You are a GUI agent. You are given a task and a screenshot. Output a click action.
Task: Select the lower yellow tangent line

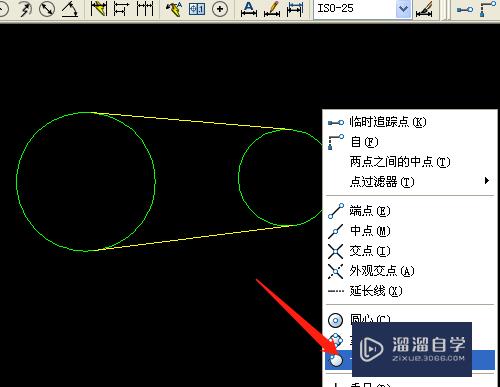coord(193,237)
